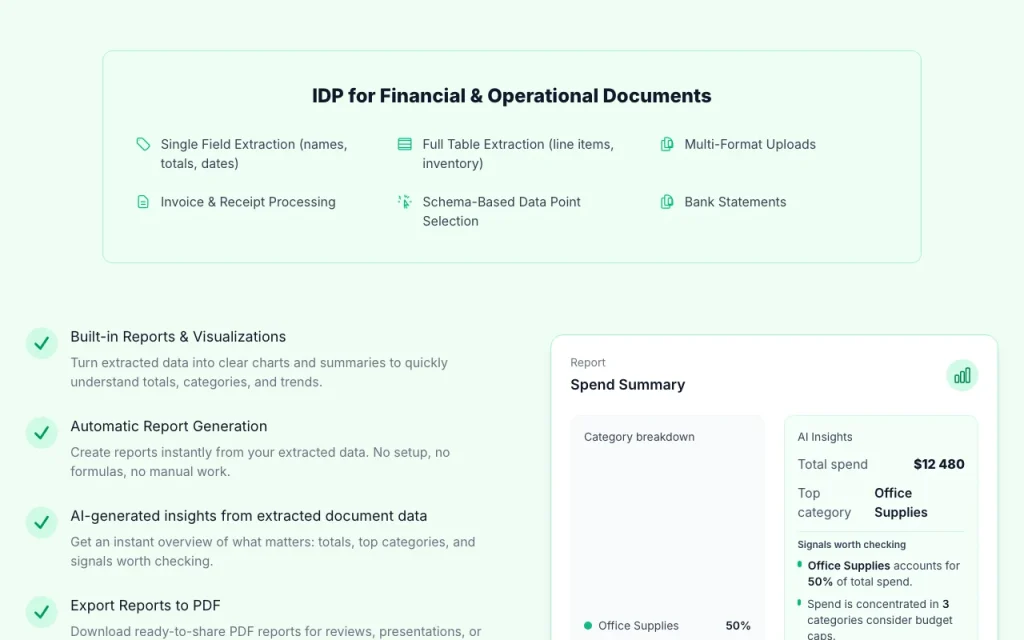Click the Export Reports to PDF title

coord(146,605)
